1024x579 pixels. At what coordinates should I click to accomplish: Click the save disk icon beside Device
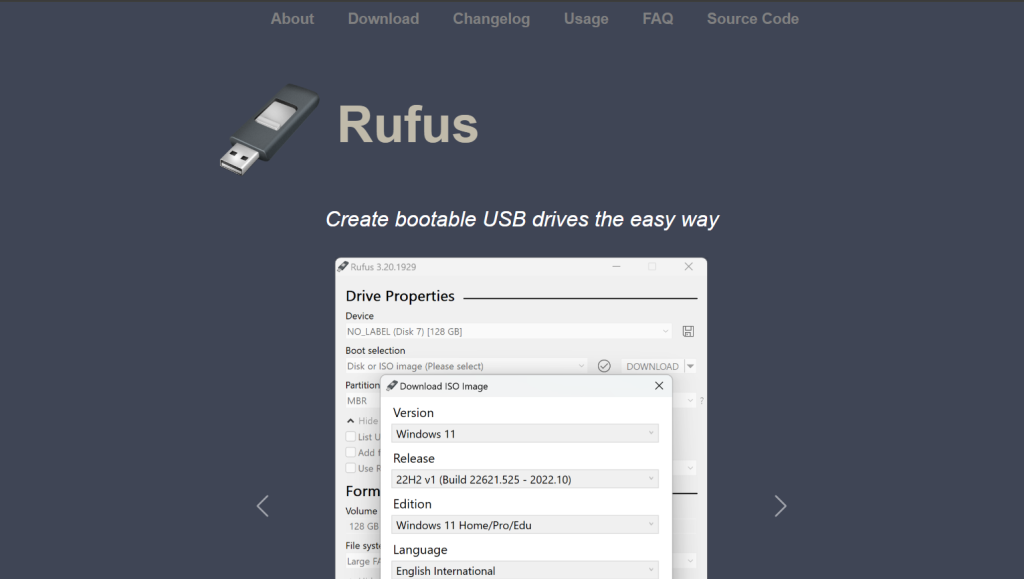point(688,331)
